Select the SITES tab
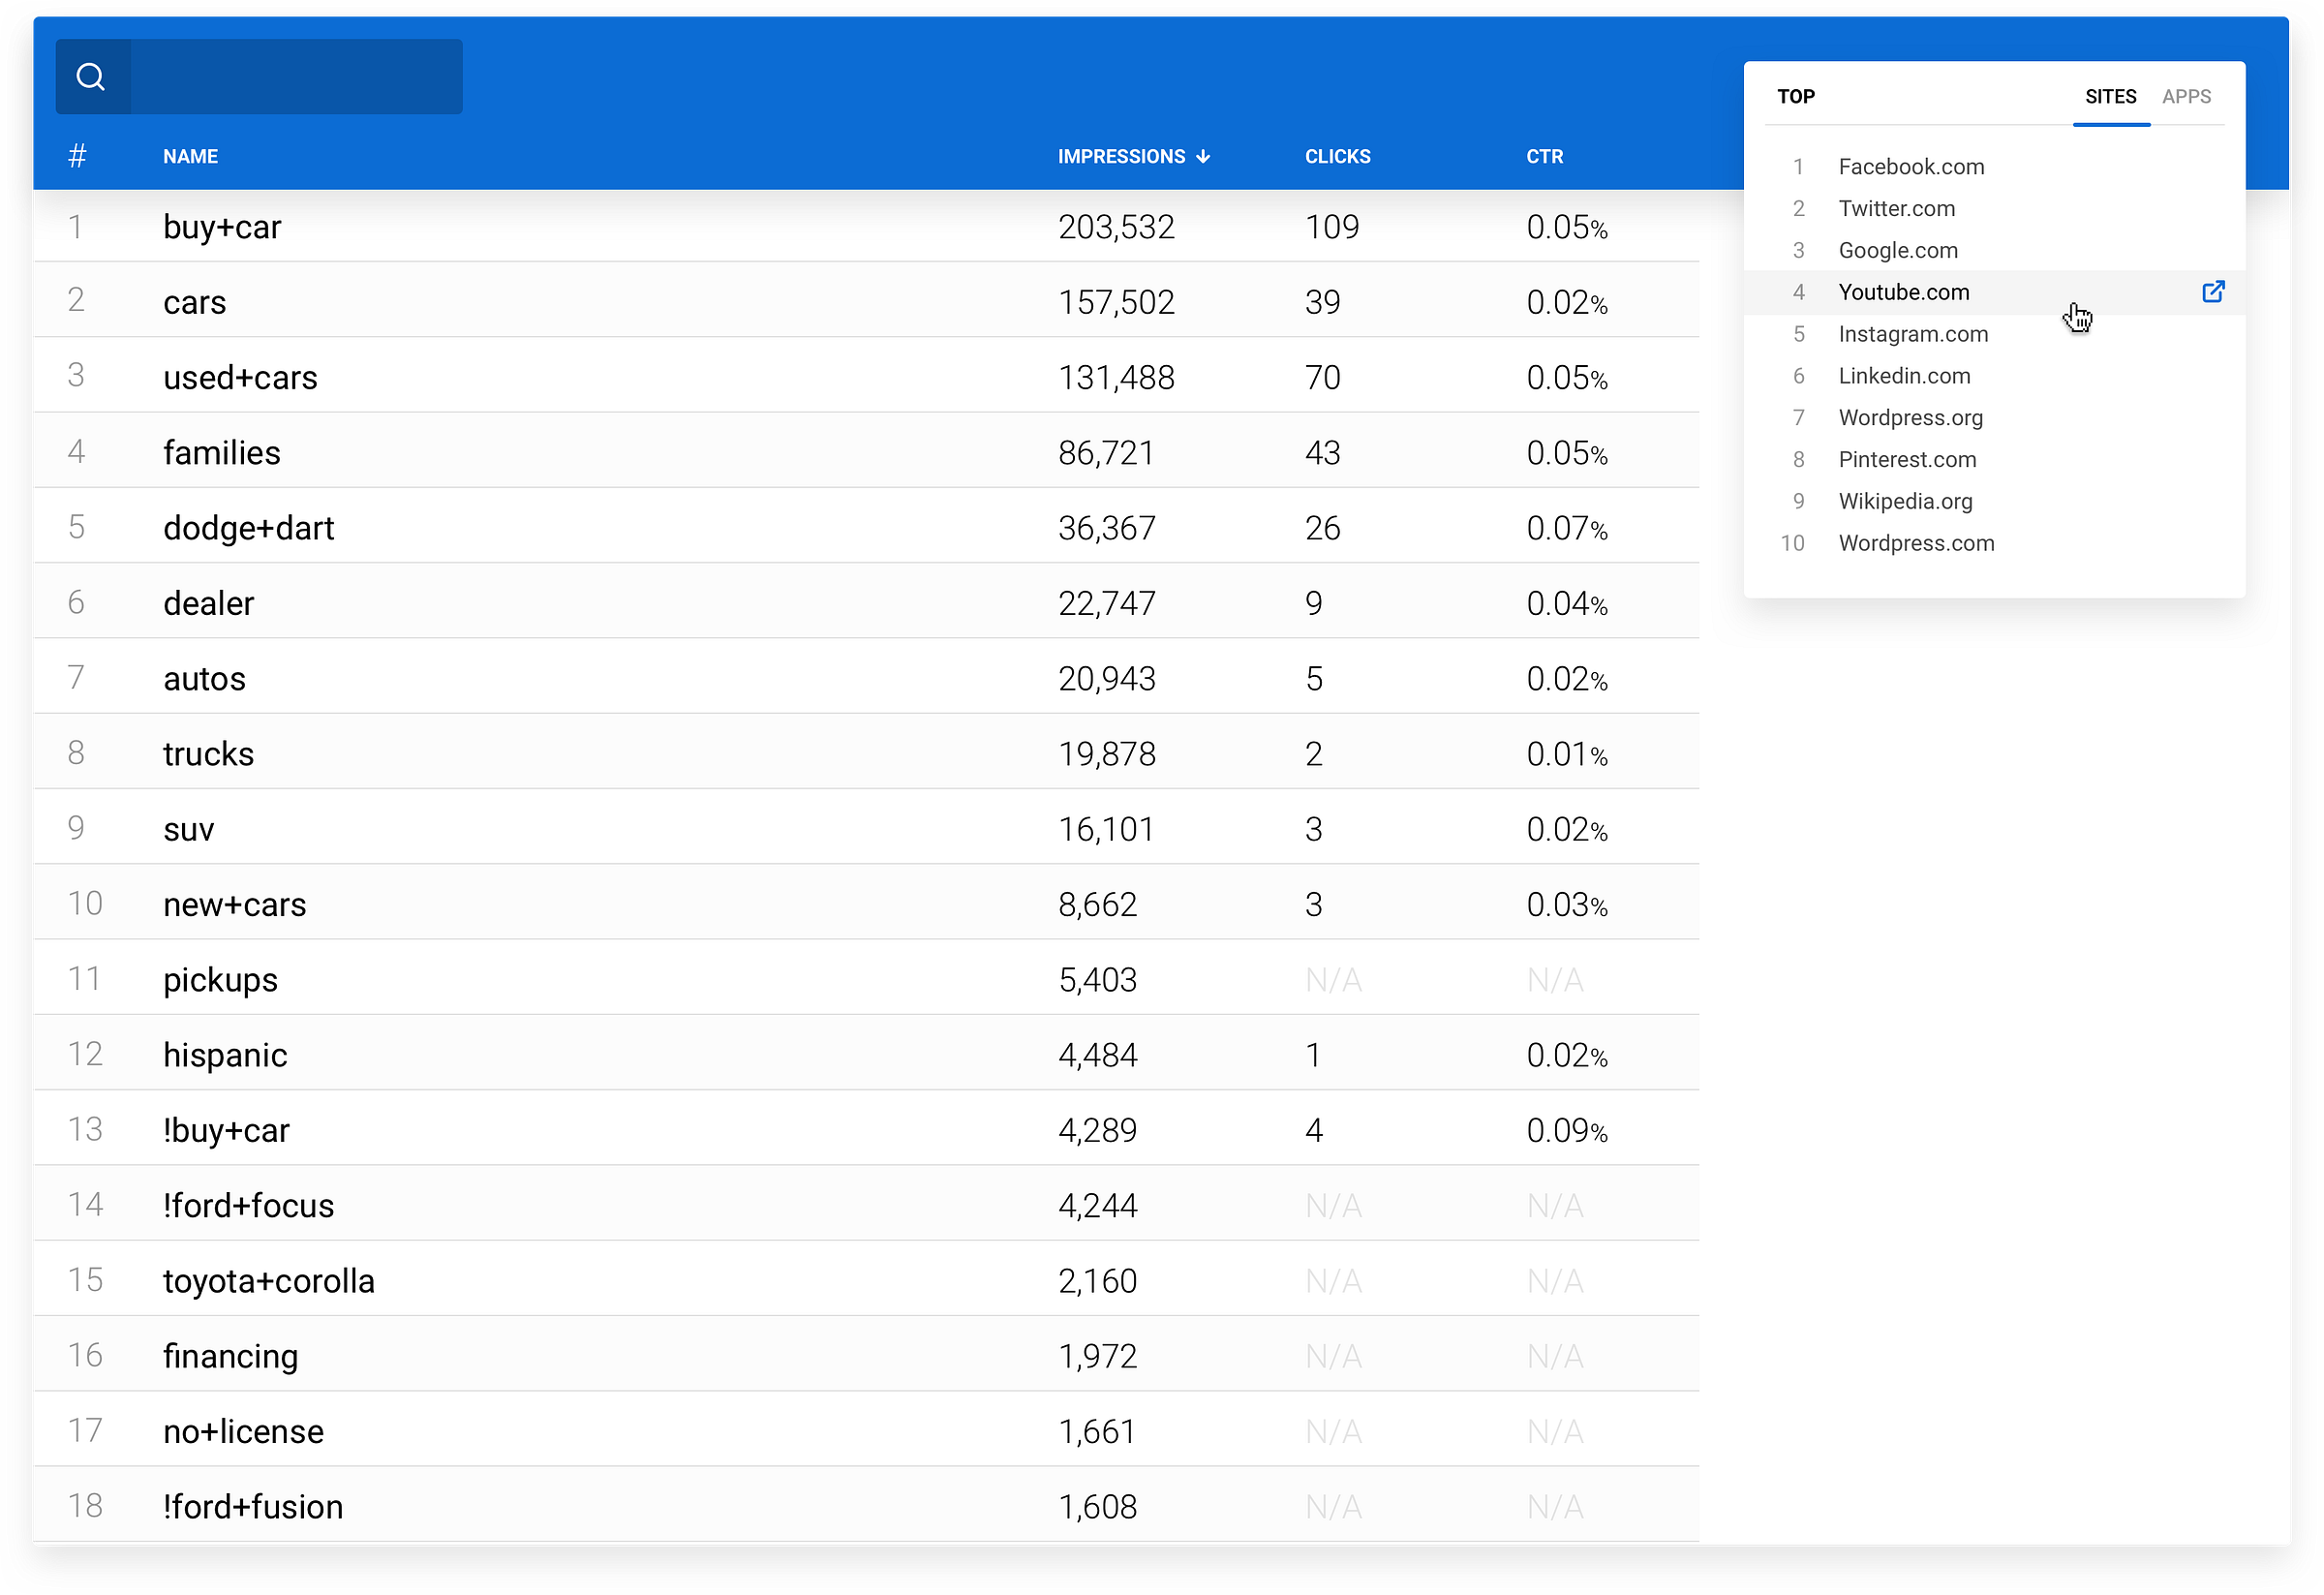Image resolution: width=2324 pixels, height=1595 pixels. (2110, 97)
